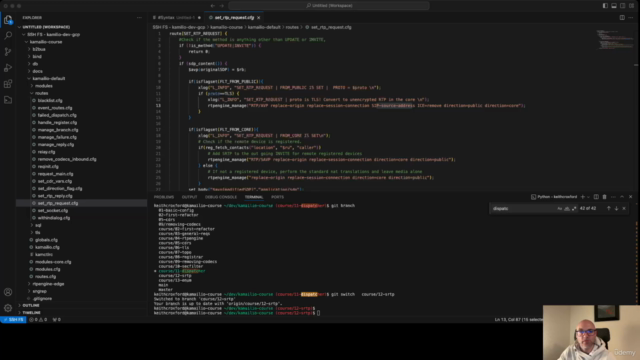This screenshot has width=640, height=360.
Task: Close the set_rtp_request.cfg editor tab
Action: pyautogui.click(x=259, y=18)
